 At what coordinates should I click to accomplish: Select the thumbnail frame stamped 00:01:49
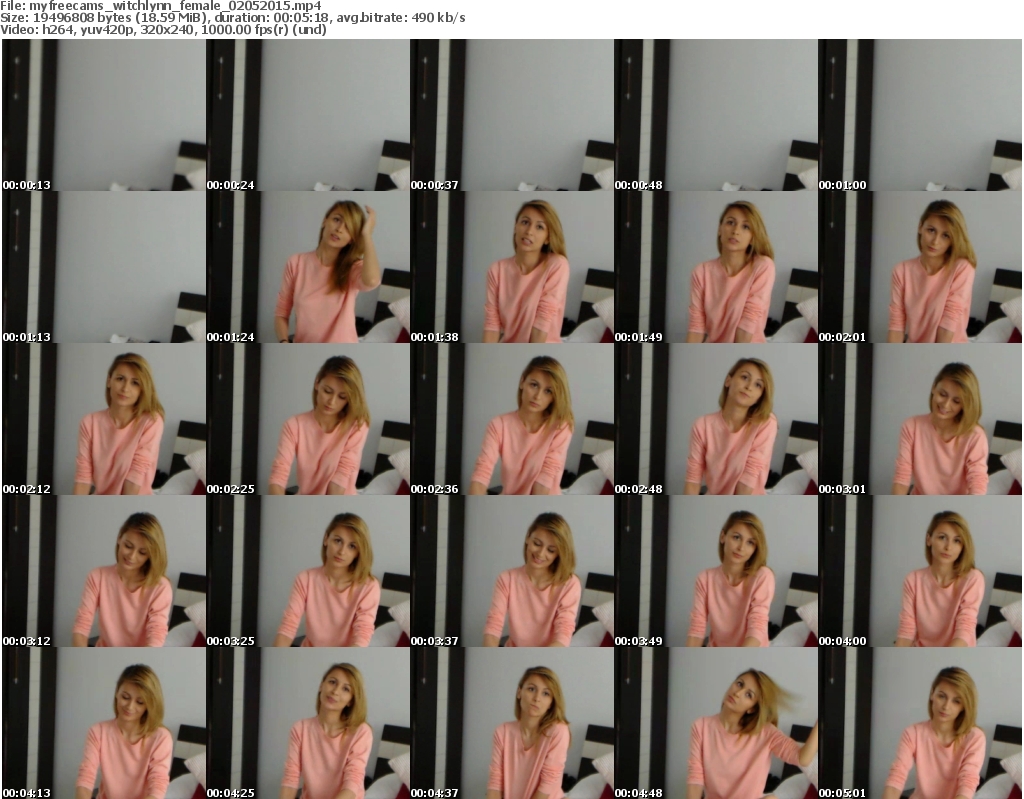(x=716, y=267)
